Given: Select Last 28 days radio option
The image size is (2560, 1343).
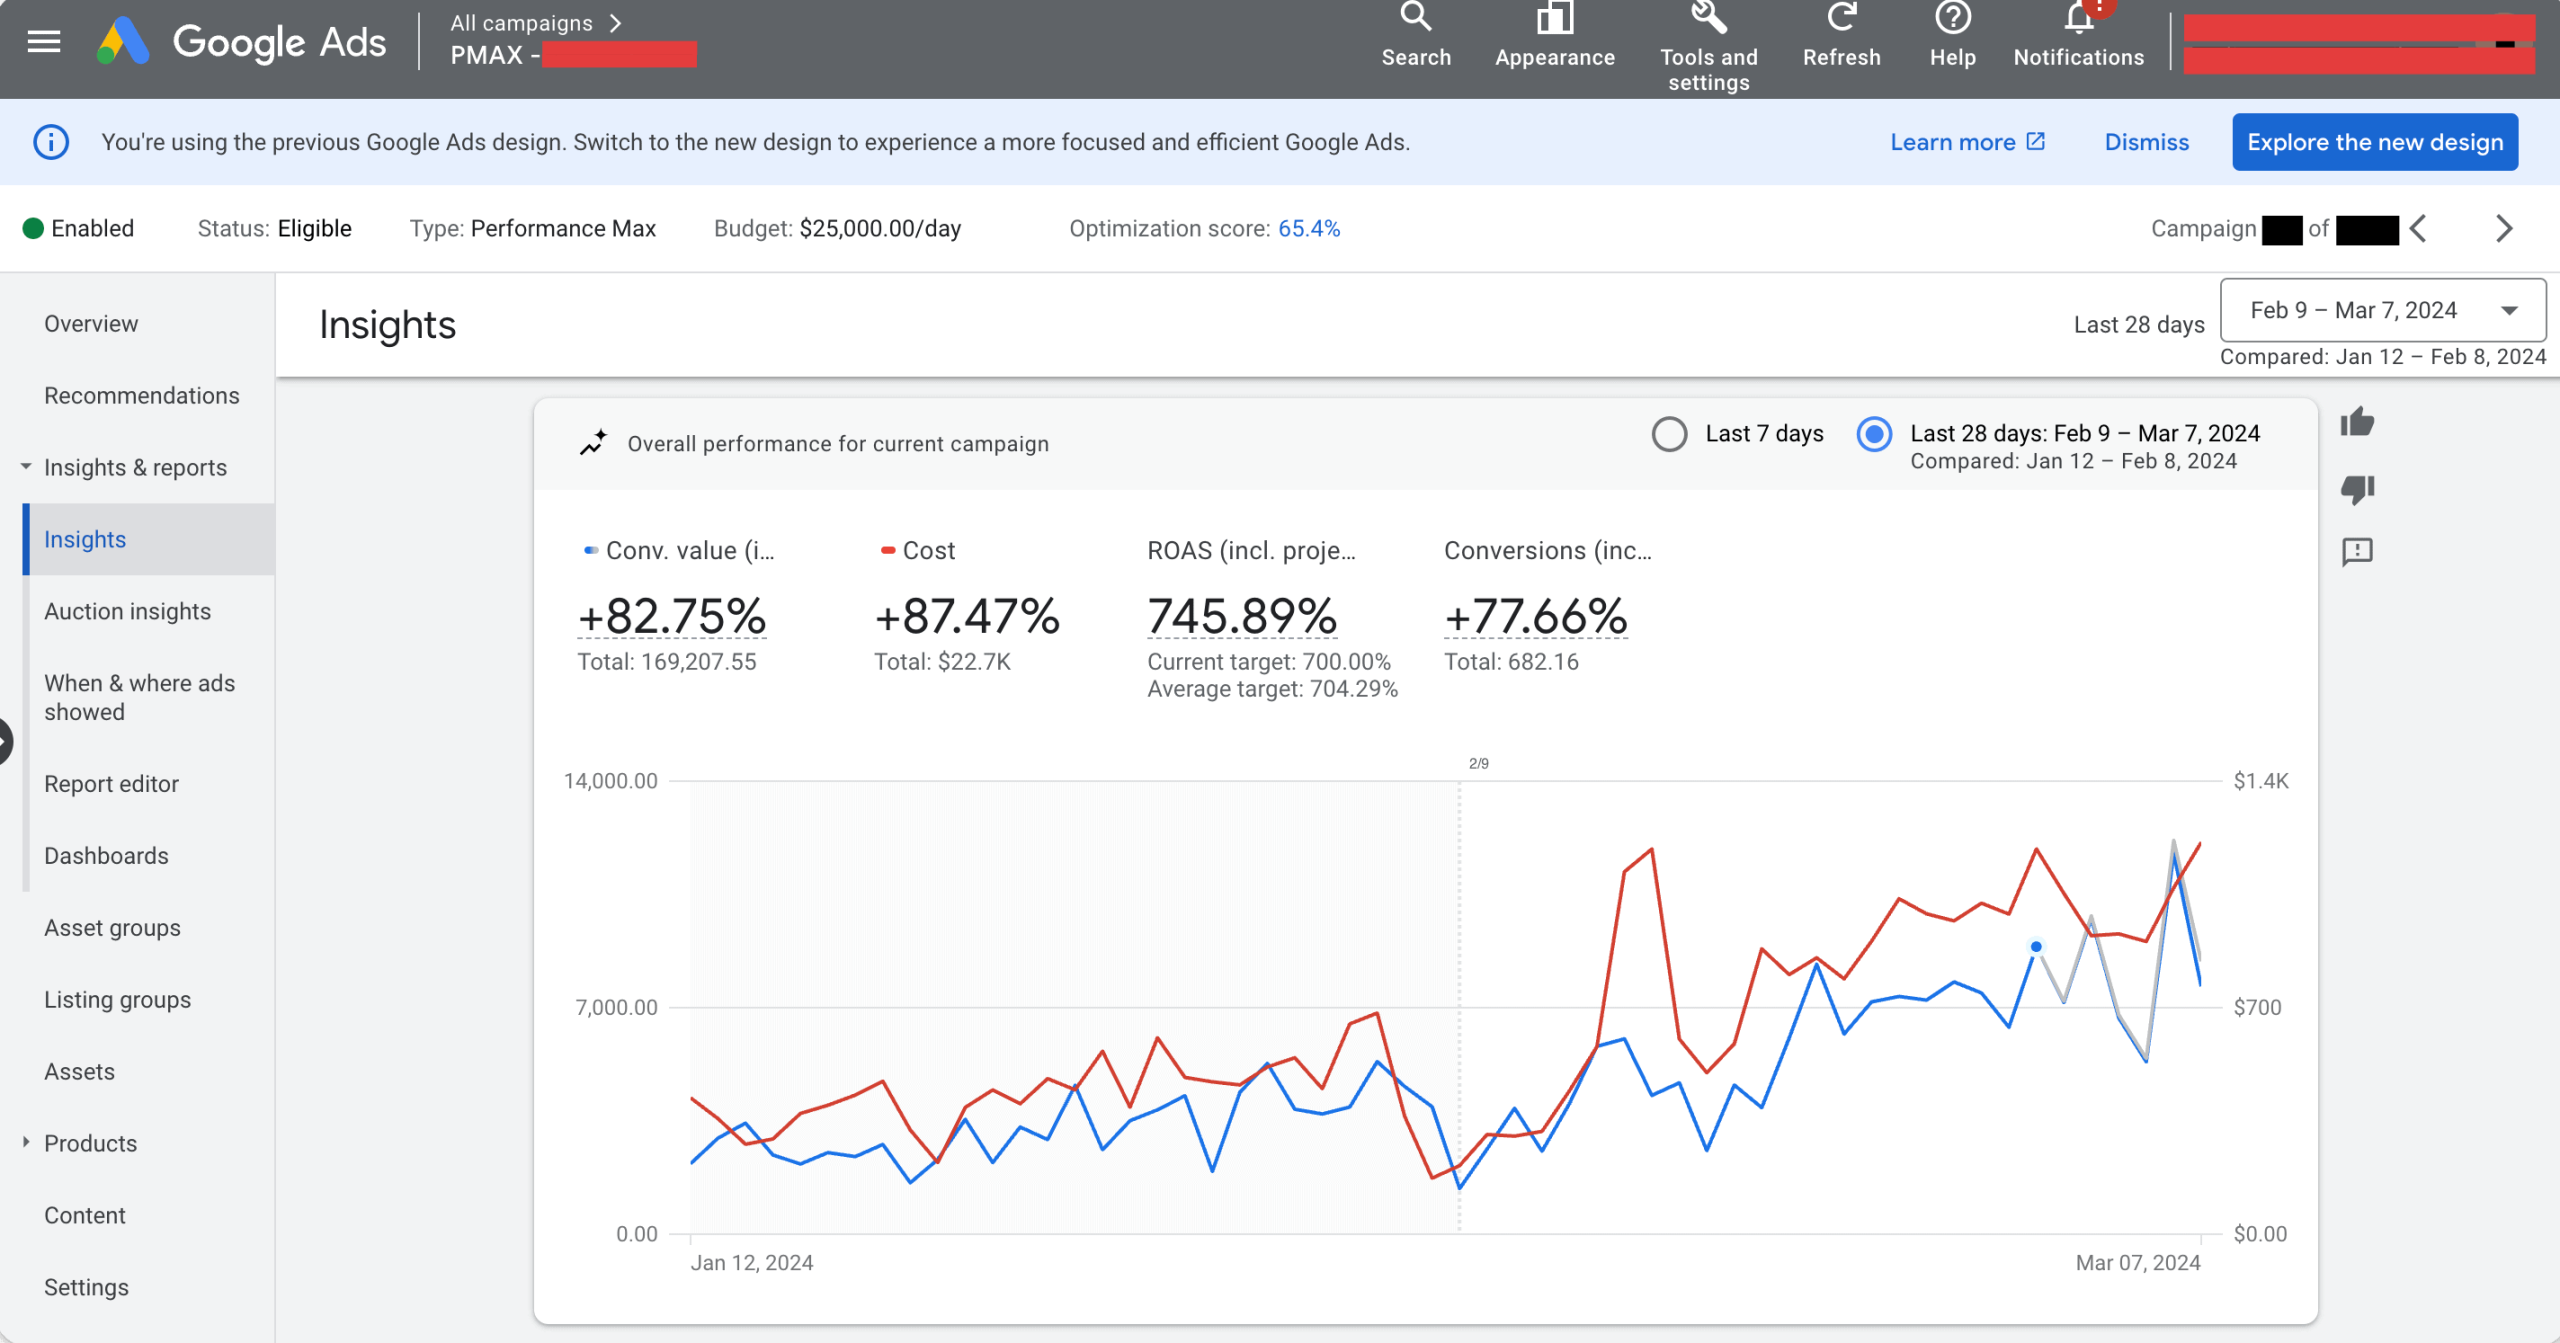Looking at the screenshot, I should [1874, 434].
